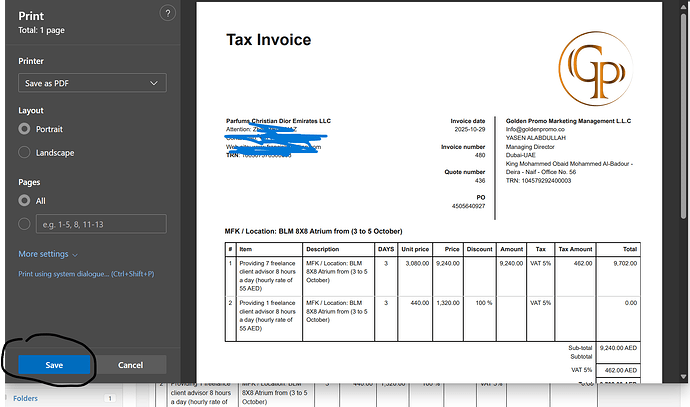Viewport: 690px width, 407px height.
Task: Click the Golden Promo Marketing Management L.L.C name
Action: point(568,121)
